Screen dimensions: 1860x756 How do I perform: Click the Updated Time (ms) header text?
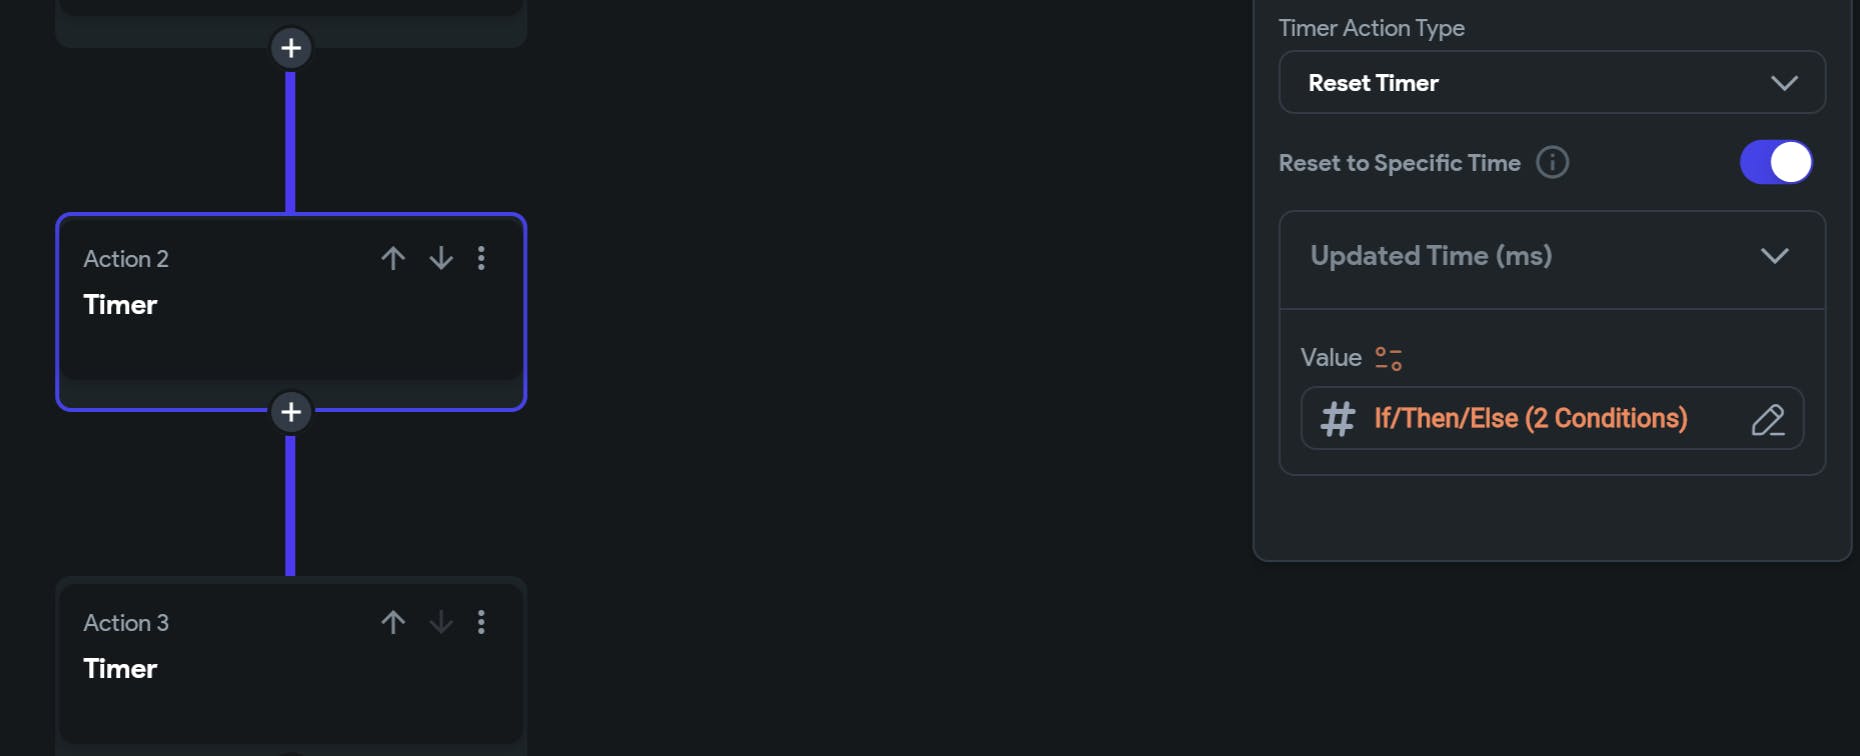tap(1431, 256)
